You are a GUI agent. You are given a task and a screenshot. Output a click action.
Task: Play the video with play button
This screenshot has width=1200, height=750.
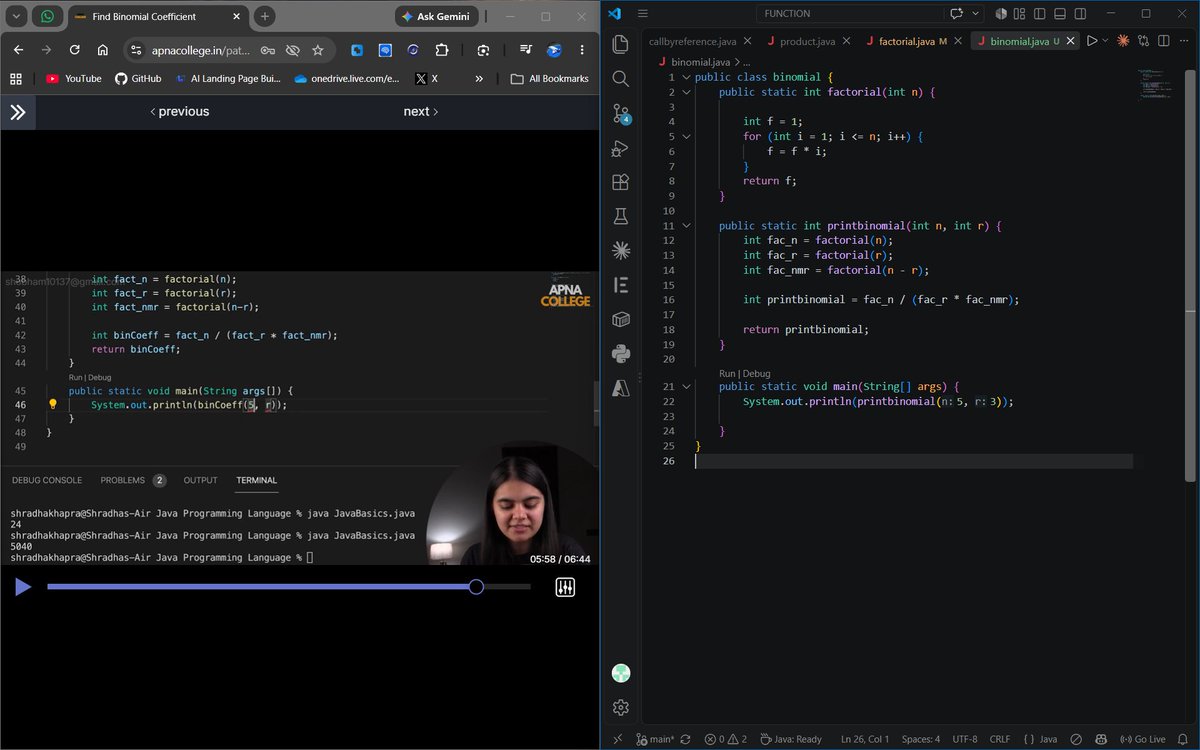23,587
